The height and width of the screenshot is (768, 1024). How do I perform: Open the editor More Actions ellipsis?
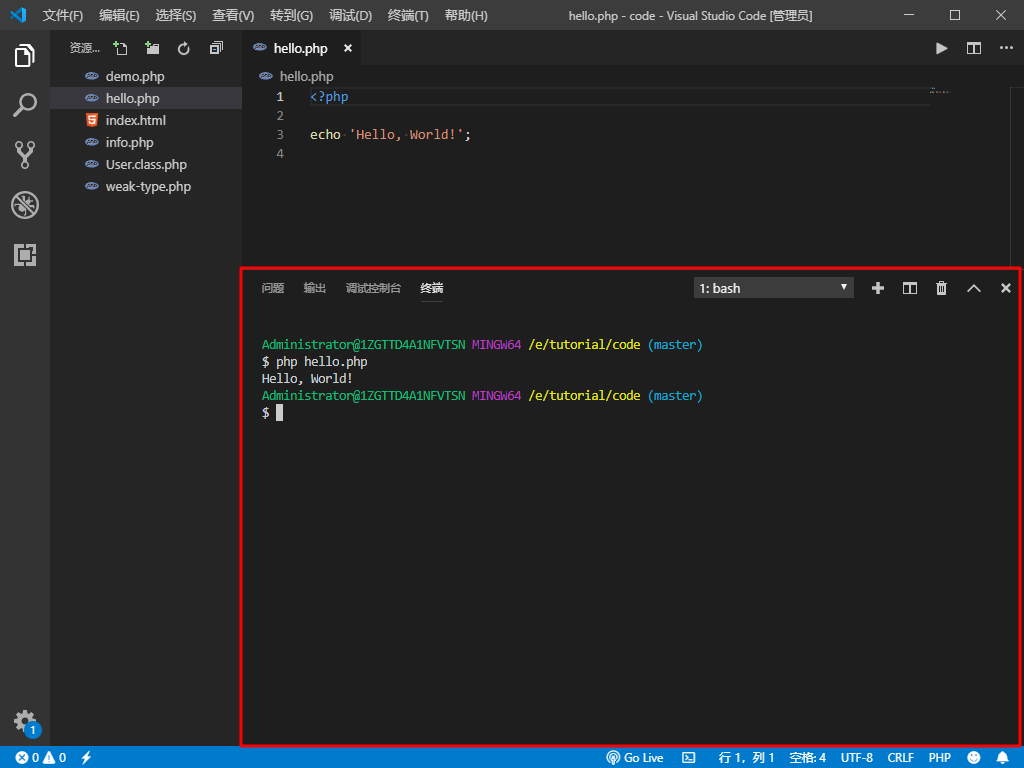click(1006, 48)
